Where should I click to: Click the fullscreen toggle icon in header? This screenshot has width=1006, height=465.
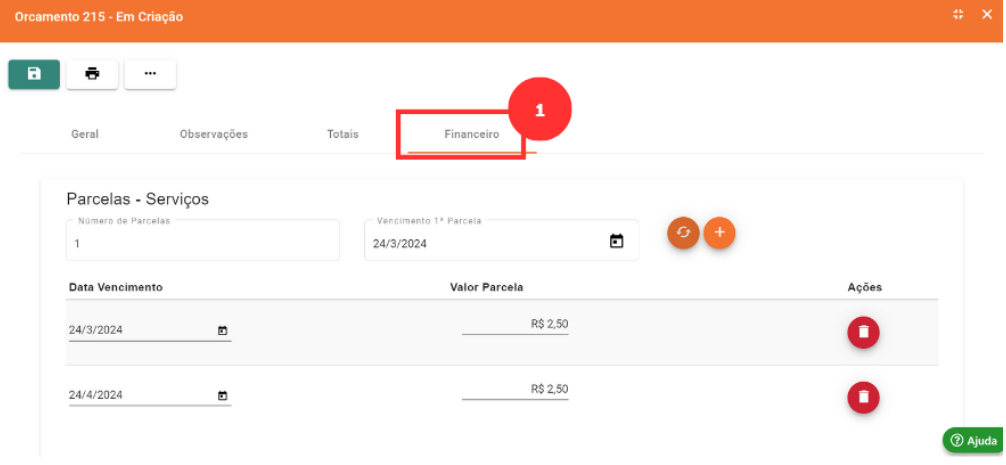click(958, 15)
